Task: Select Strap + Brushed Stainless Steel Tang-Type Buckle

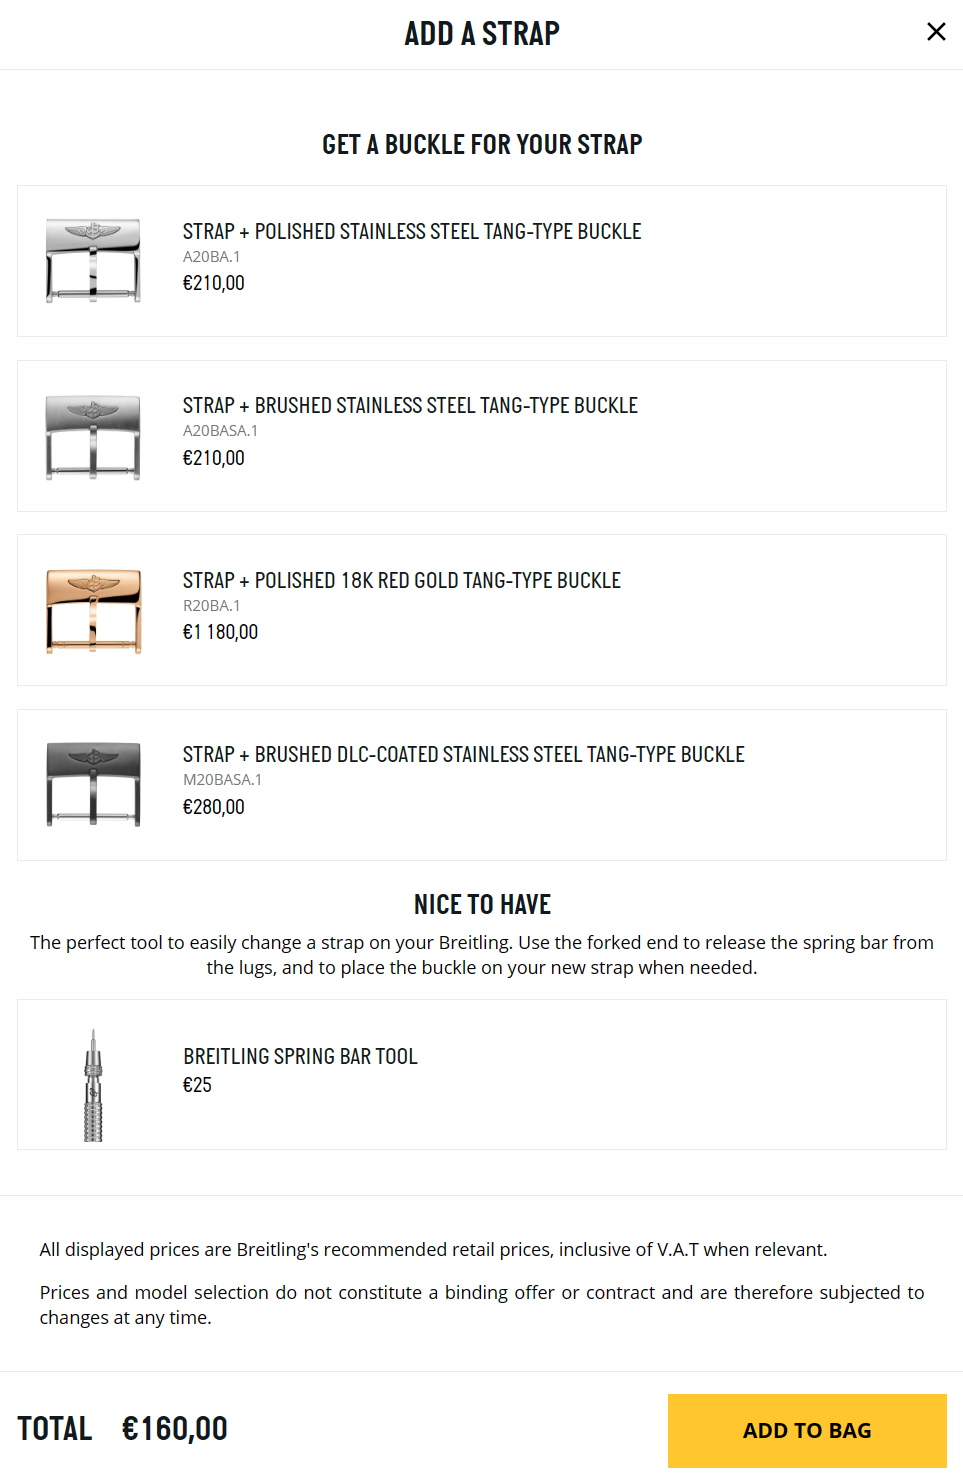Action: pyautogui.click(x=482, y=436)
